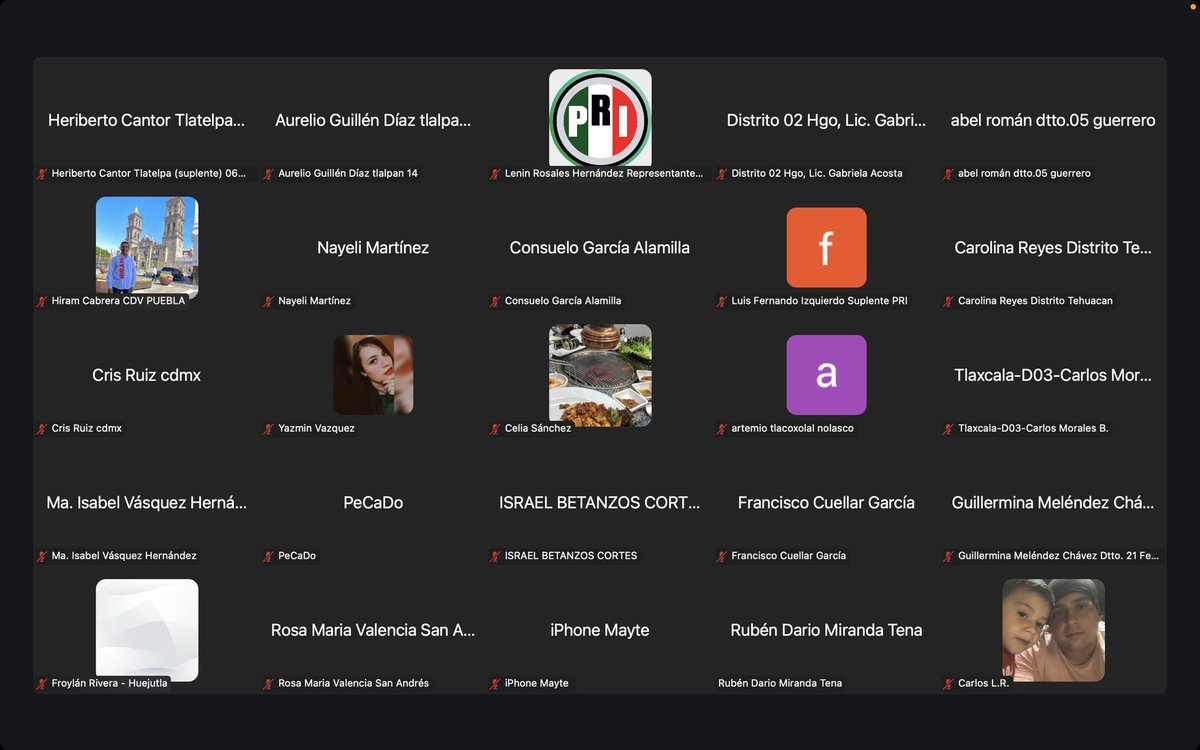This screenshot has width=1200, height=750.
Task: Click muted mic icon for Lenin Rosales Hernández
Action: 495,174
